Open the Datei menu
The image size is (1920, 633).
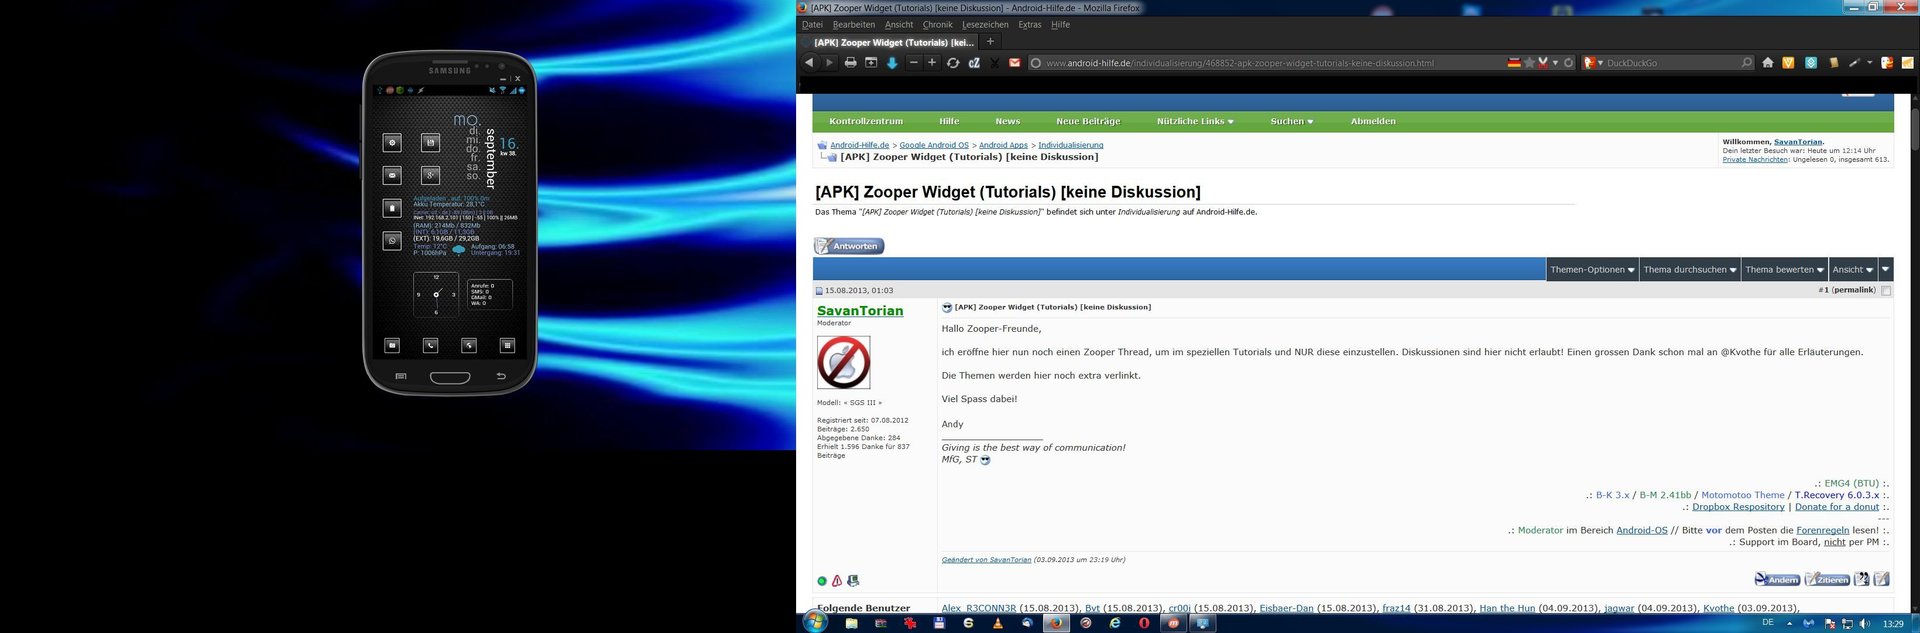(x=812, y=25)
